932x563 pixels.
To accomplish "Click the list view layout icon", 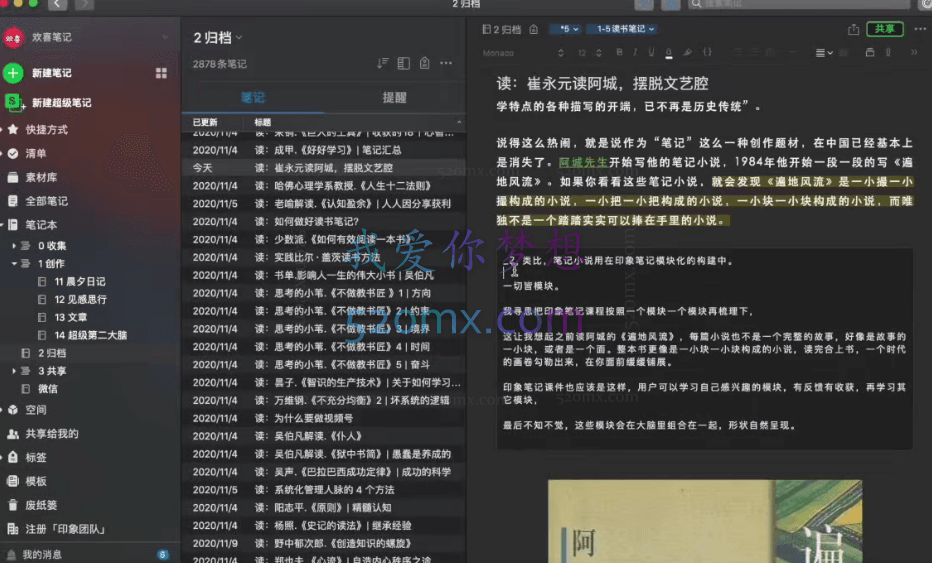I will 404,63.
